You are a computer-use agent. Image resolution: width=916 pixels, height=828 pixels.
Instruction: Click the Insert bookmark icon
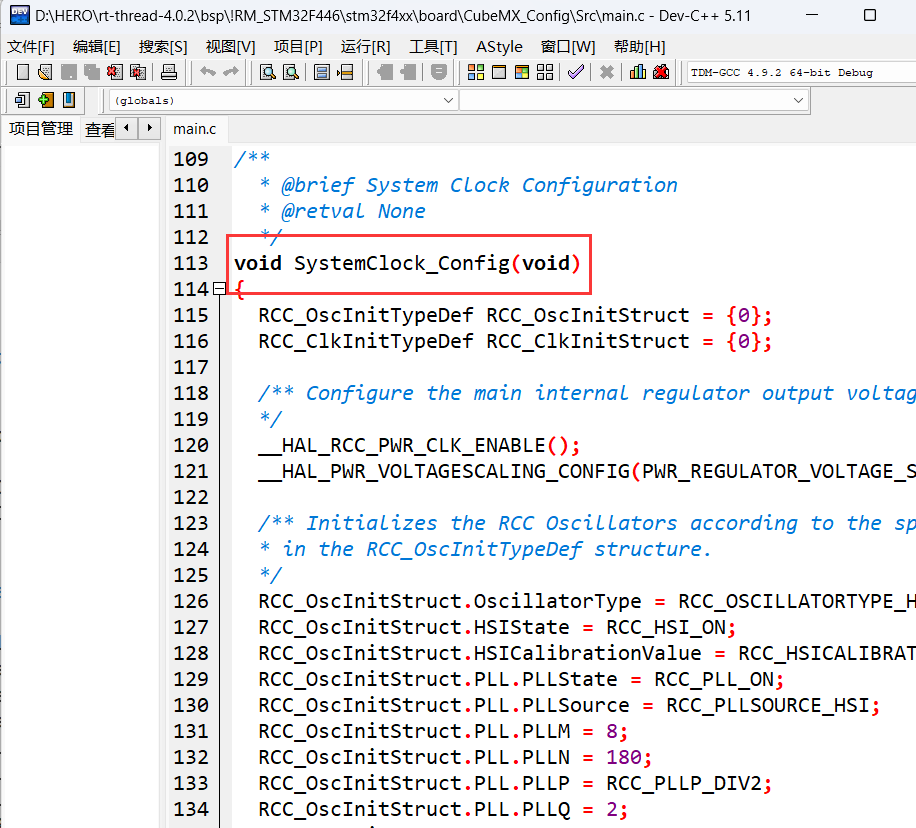click(69, 101)
